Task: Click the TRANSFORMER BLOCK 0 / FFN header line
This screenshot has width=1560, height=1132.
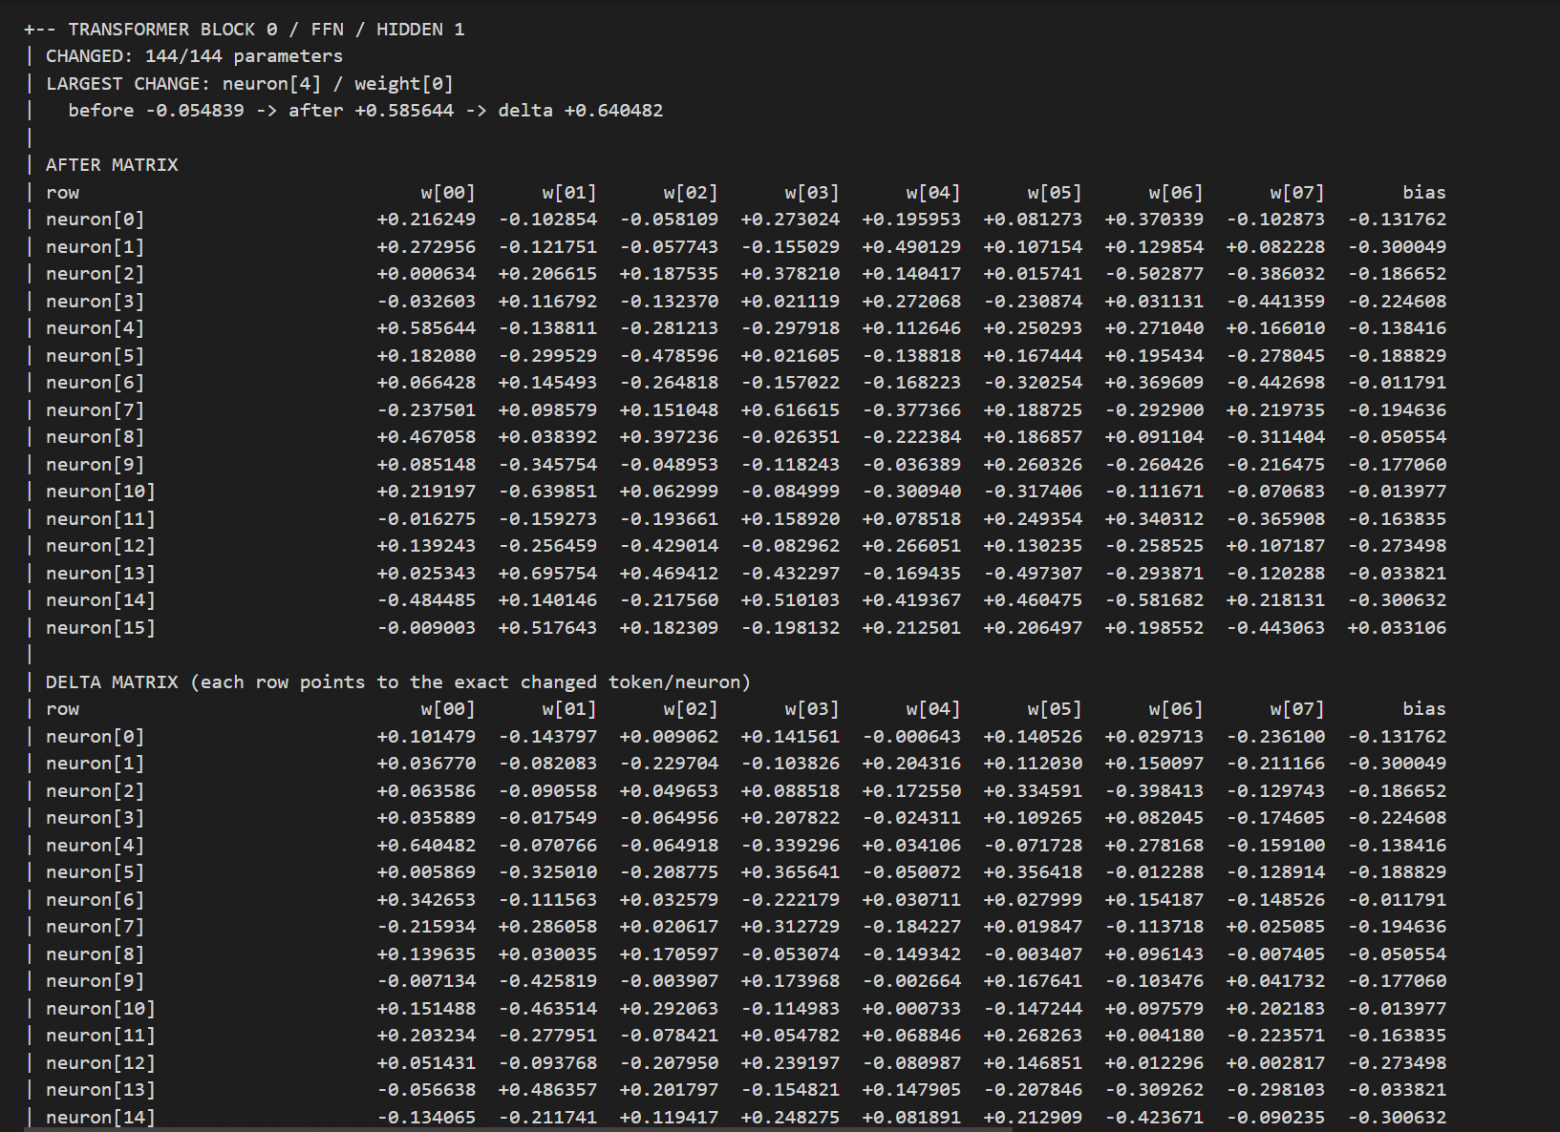Action: point(244,29)
